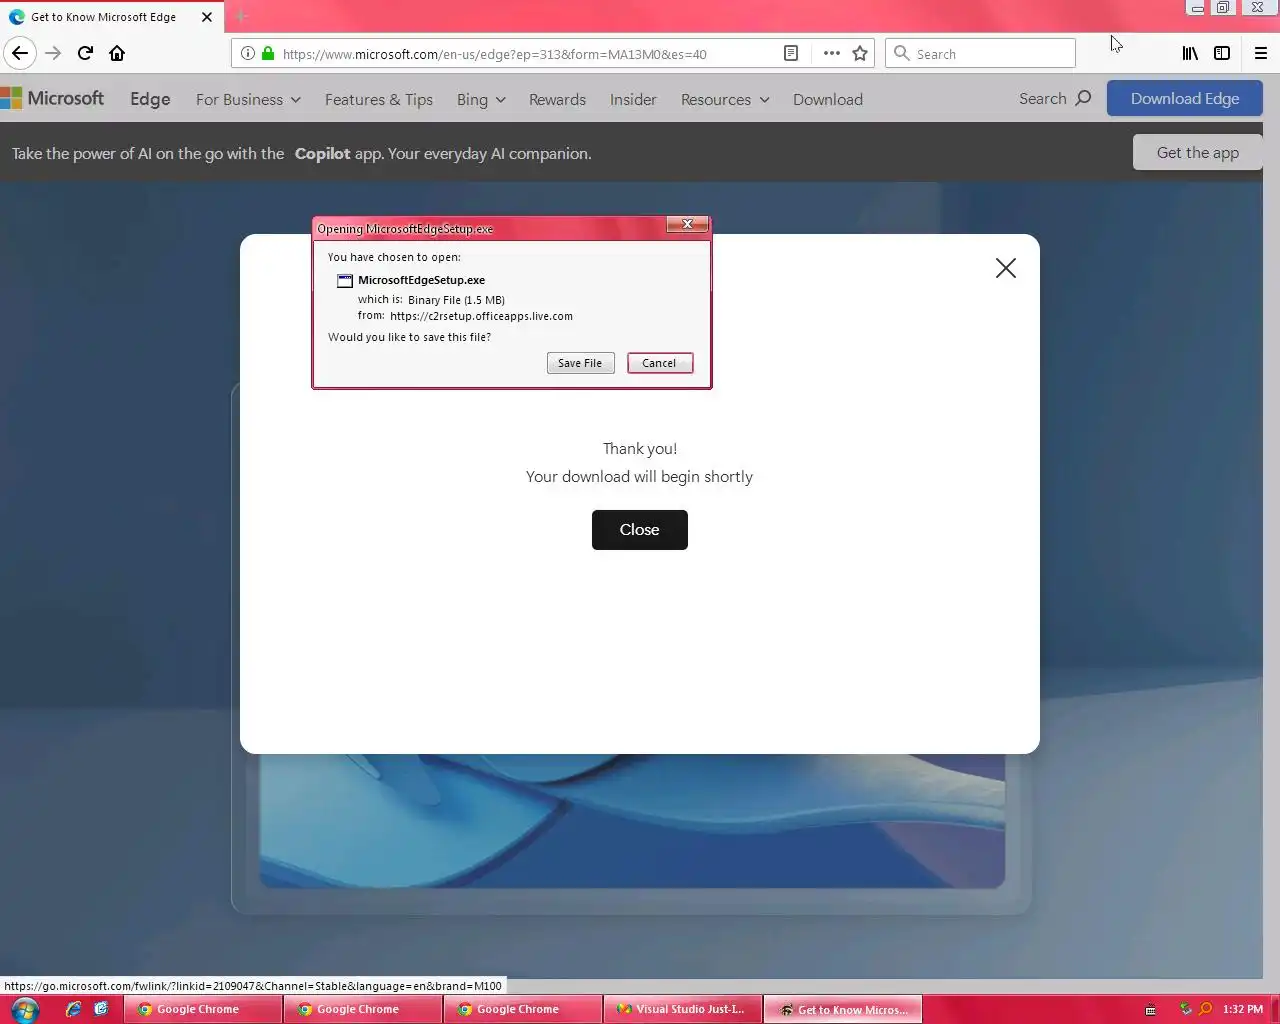Screen dimensions: 1280x1024
Task: Reload the current page
Action: [x=85, y=53]
